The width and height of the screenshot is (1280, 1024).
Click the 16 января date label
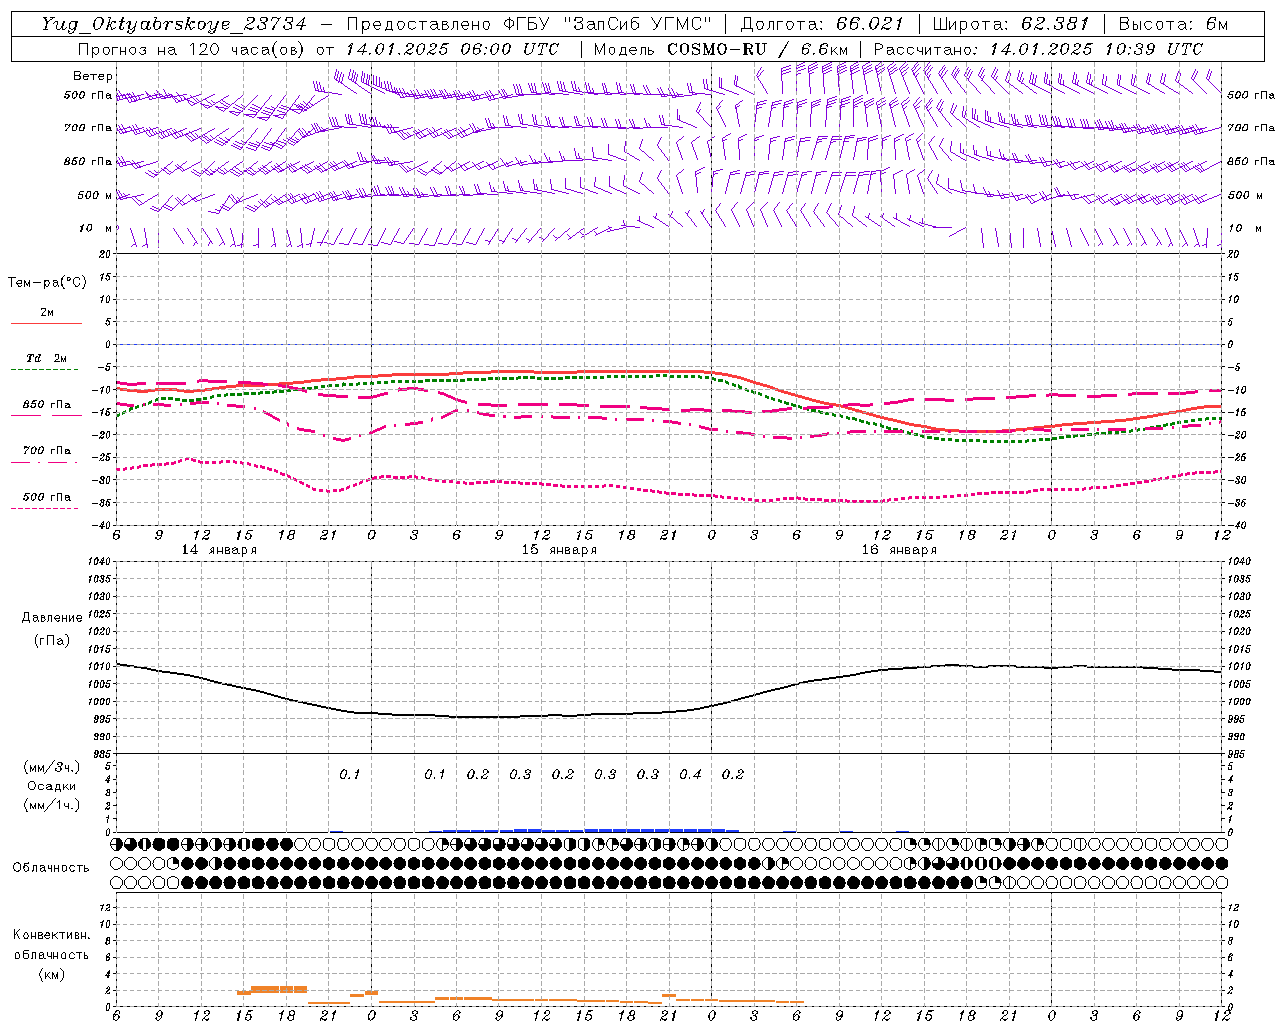[899, 550]
